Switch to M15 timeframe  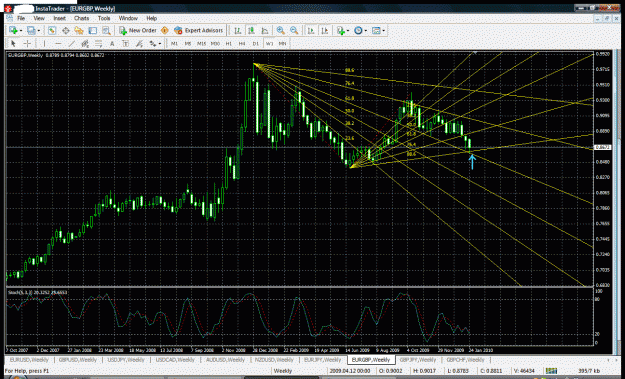(x=201, y=43)
